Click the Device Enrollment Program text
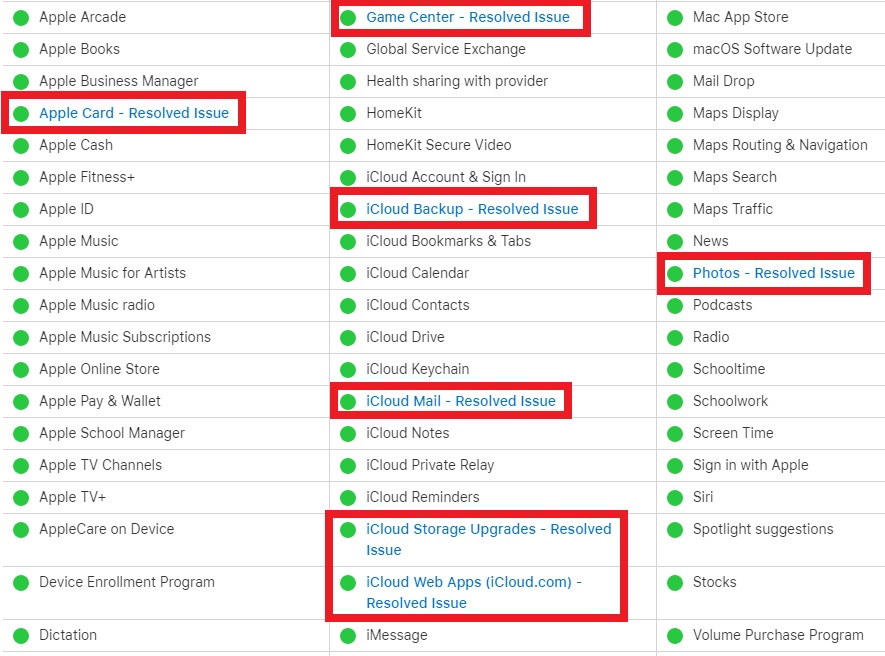This screenshot has width=885, height=656. coord(127,582)
